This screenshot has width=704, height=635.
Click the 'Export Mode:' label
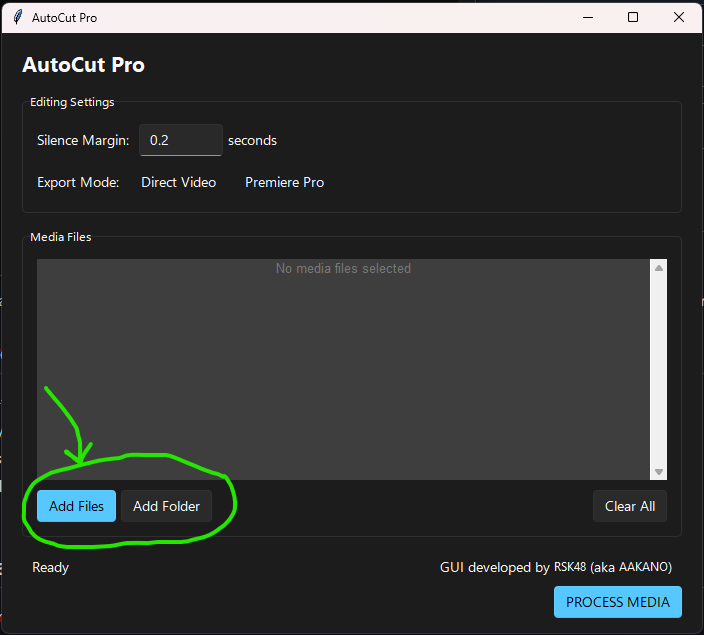78,182
